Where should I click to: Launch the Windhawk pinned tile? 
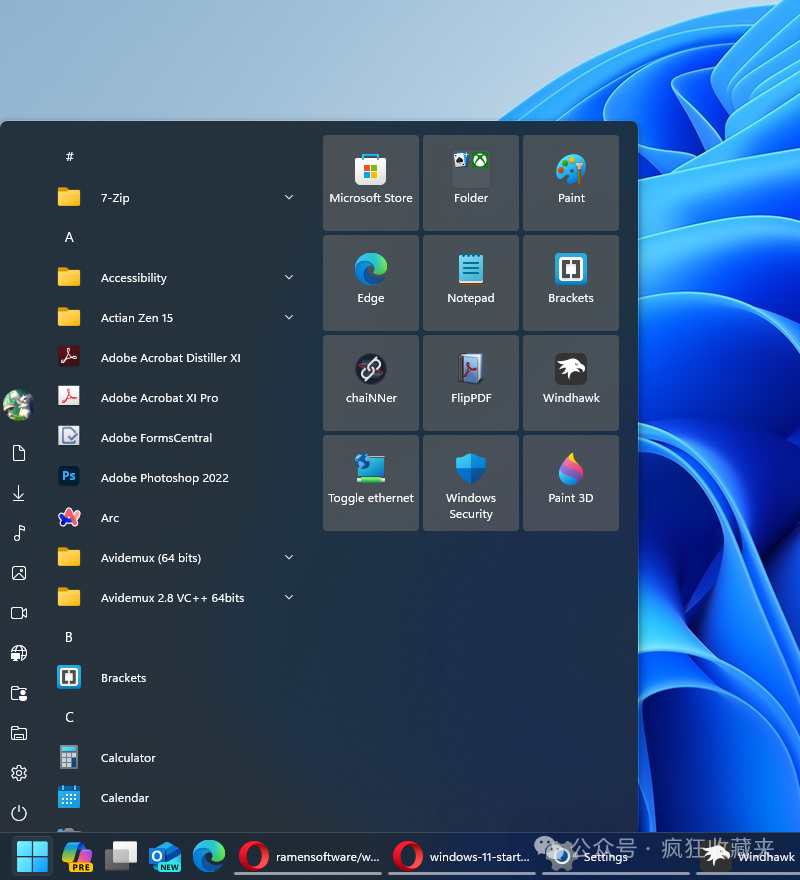[570, 383]
